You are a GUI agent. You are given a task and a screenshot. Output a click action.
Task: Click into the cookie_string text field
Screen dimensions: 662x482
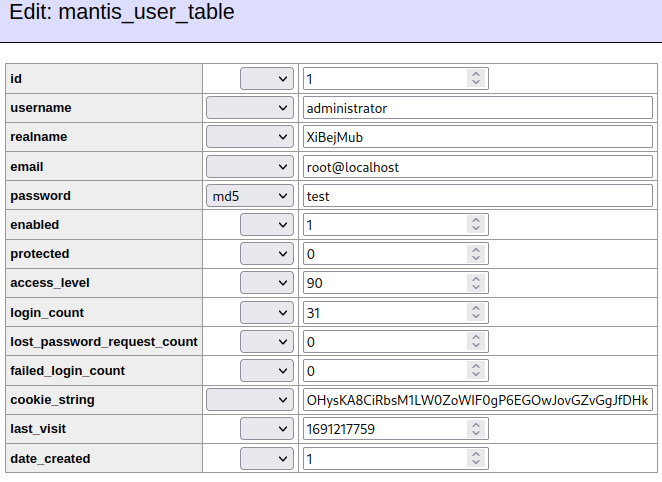478,400
